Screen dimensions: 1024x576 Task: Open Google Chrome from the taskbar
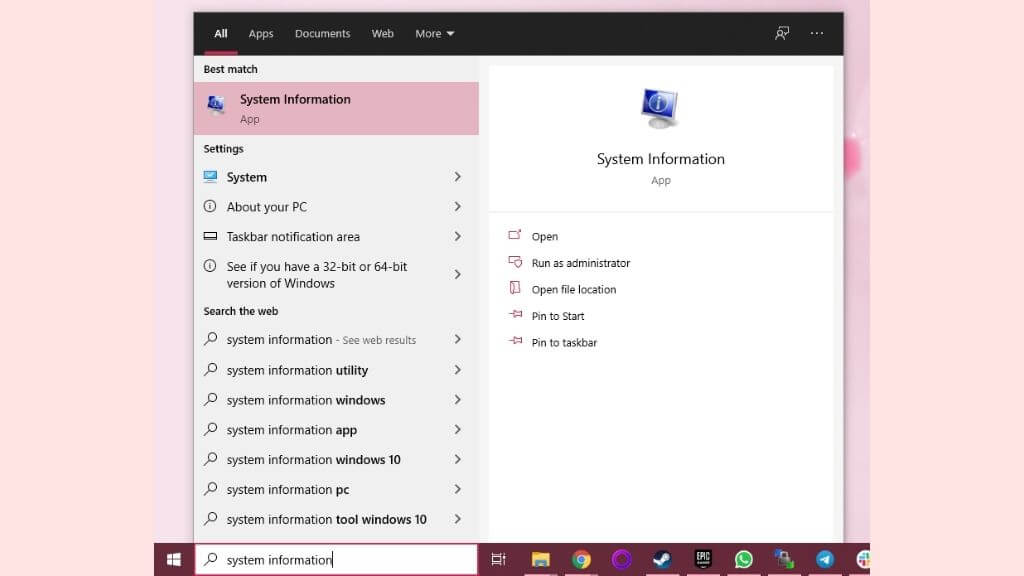[581, 560]
